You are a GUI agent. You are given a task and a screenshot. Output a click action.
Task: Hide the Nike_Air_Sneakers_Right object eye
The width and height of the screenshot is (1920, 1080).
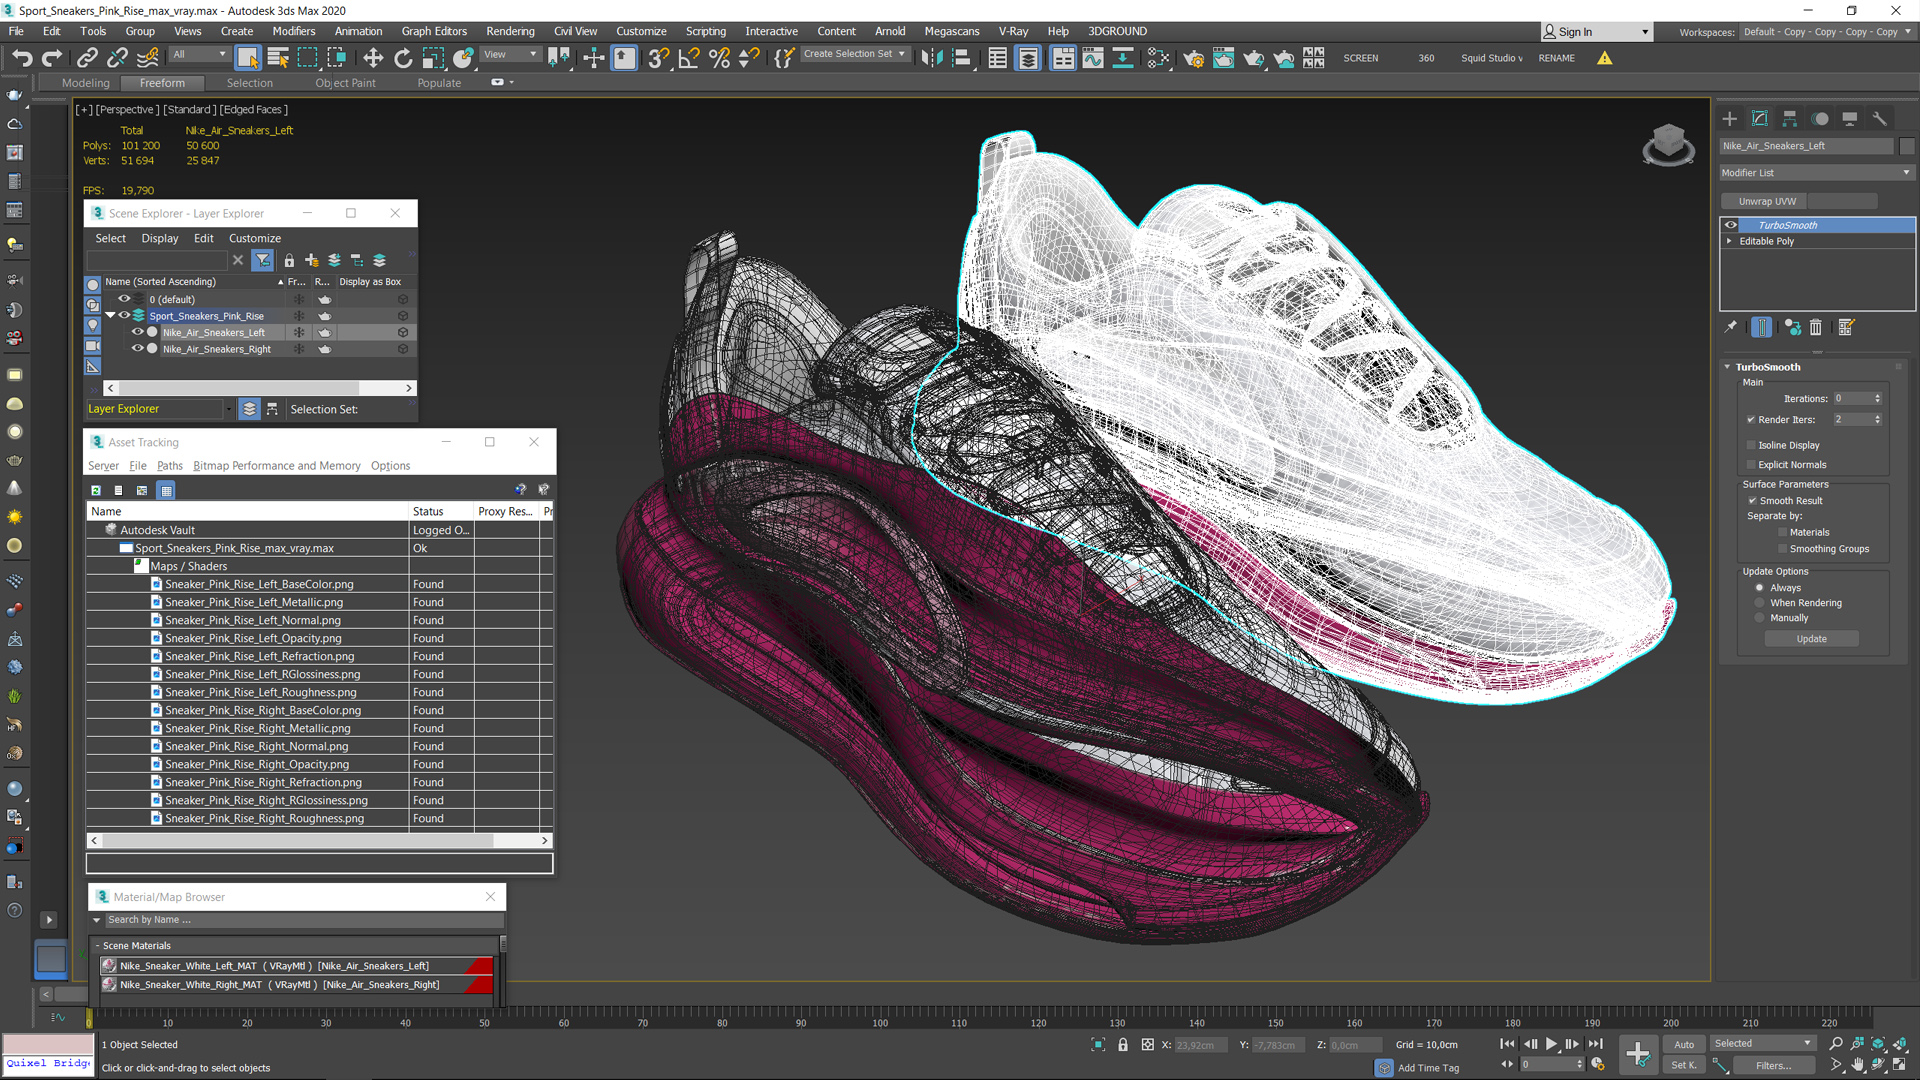(138, 349)
